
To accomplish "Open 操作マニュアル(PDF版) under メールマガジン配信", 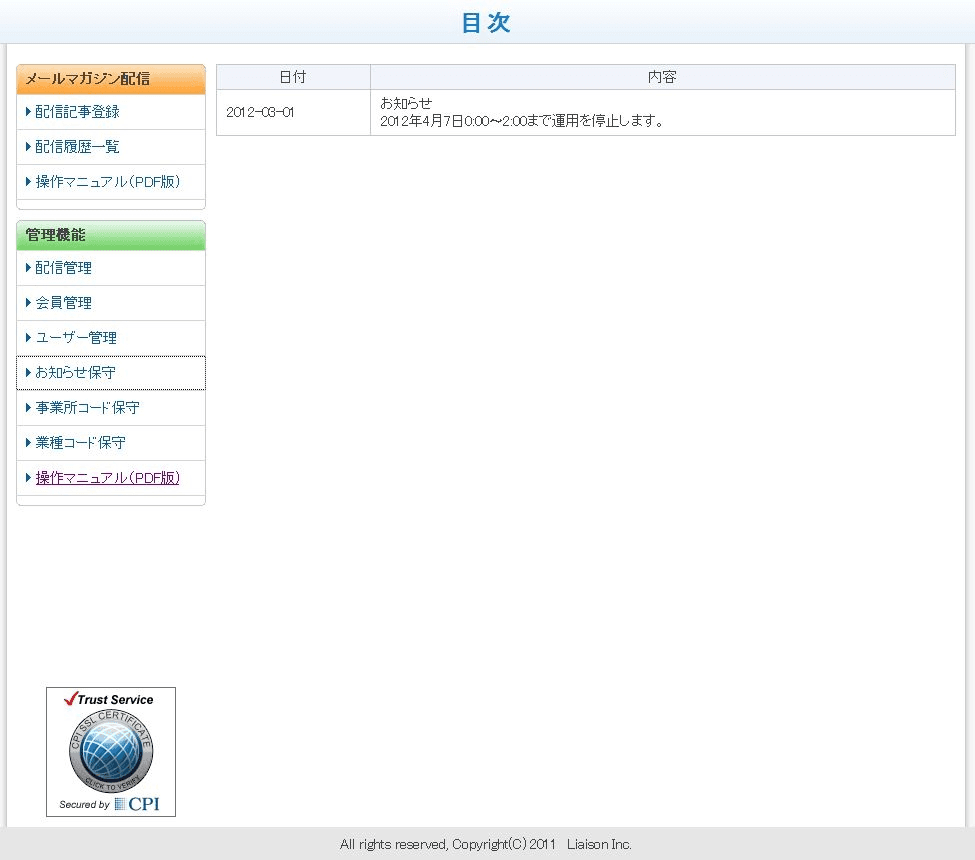I will click(108, 182).
